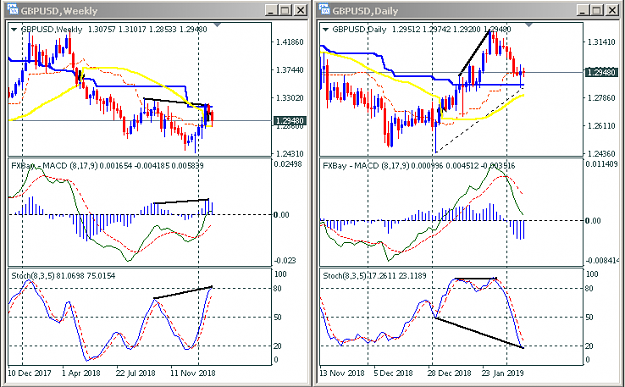
Task: Click the 1.29480 current price tag on Weekly chart
Action: click(289, 121)
